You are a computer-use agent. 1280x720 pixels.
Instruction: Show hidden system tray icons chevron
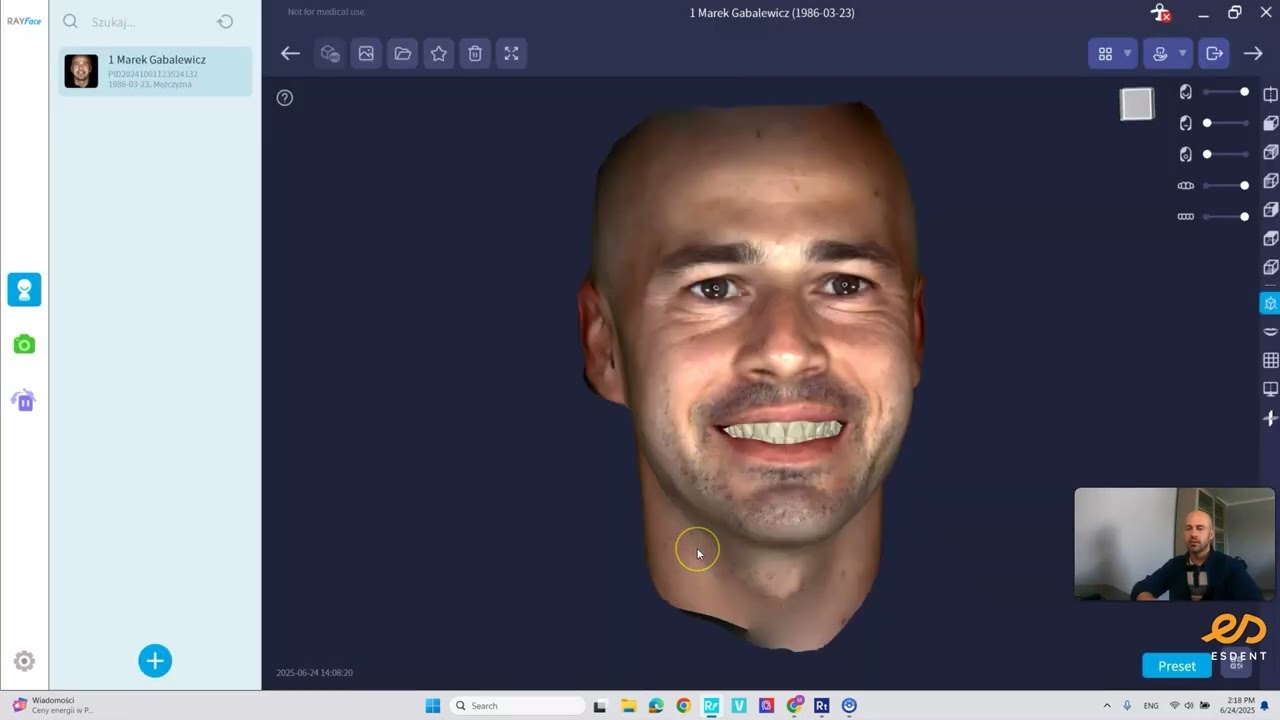click(1106, 706)
